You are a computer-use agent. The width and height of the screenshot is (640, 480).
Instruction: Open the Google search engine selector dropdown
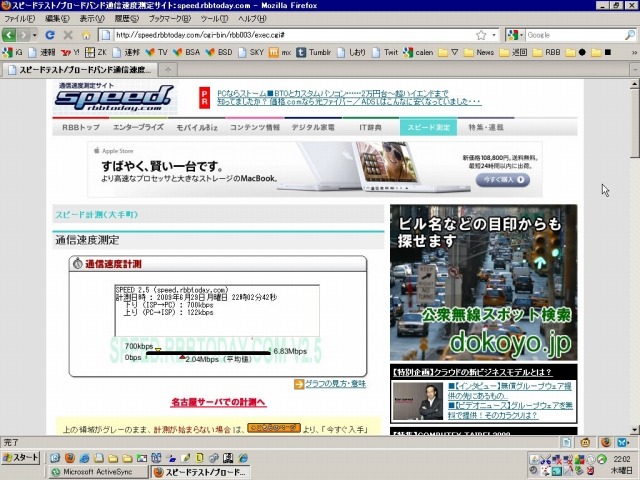pyautogui.click(x=515, y=35)
